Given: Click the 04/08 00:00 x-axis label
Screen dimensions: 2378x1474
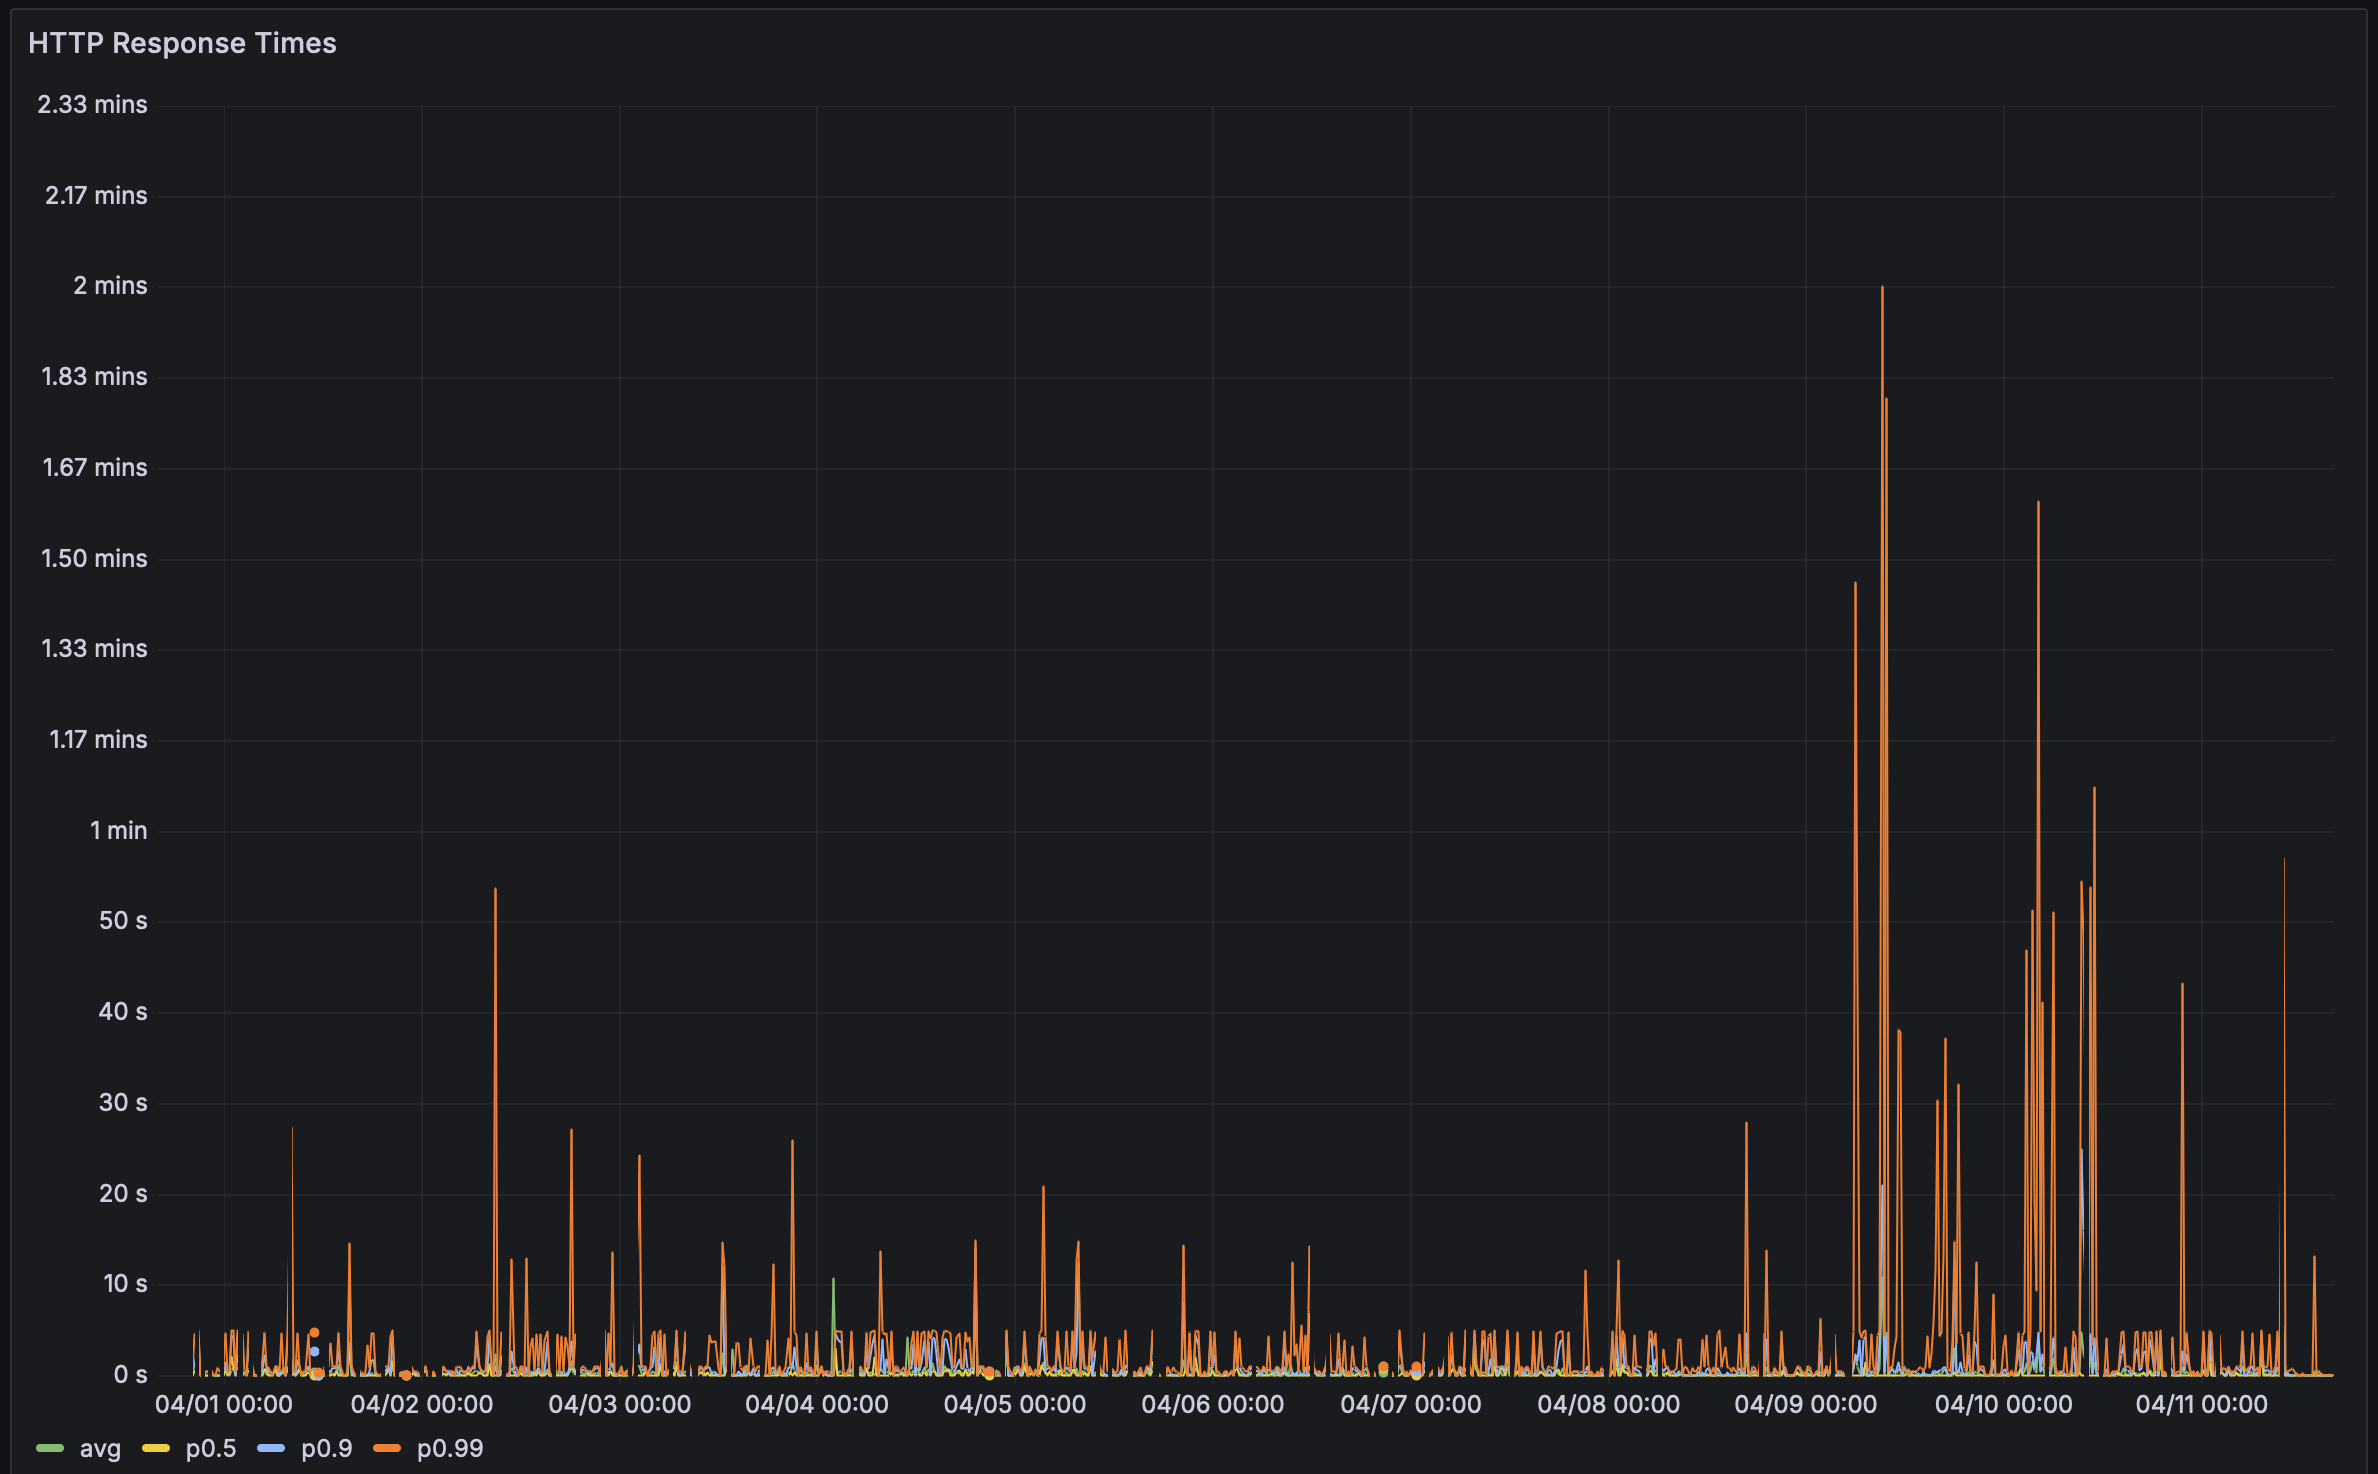Looking at the screenshot, I should [x=1609, y=1404].
